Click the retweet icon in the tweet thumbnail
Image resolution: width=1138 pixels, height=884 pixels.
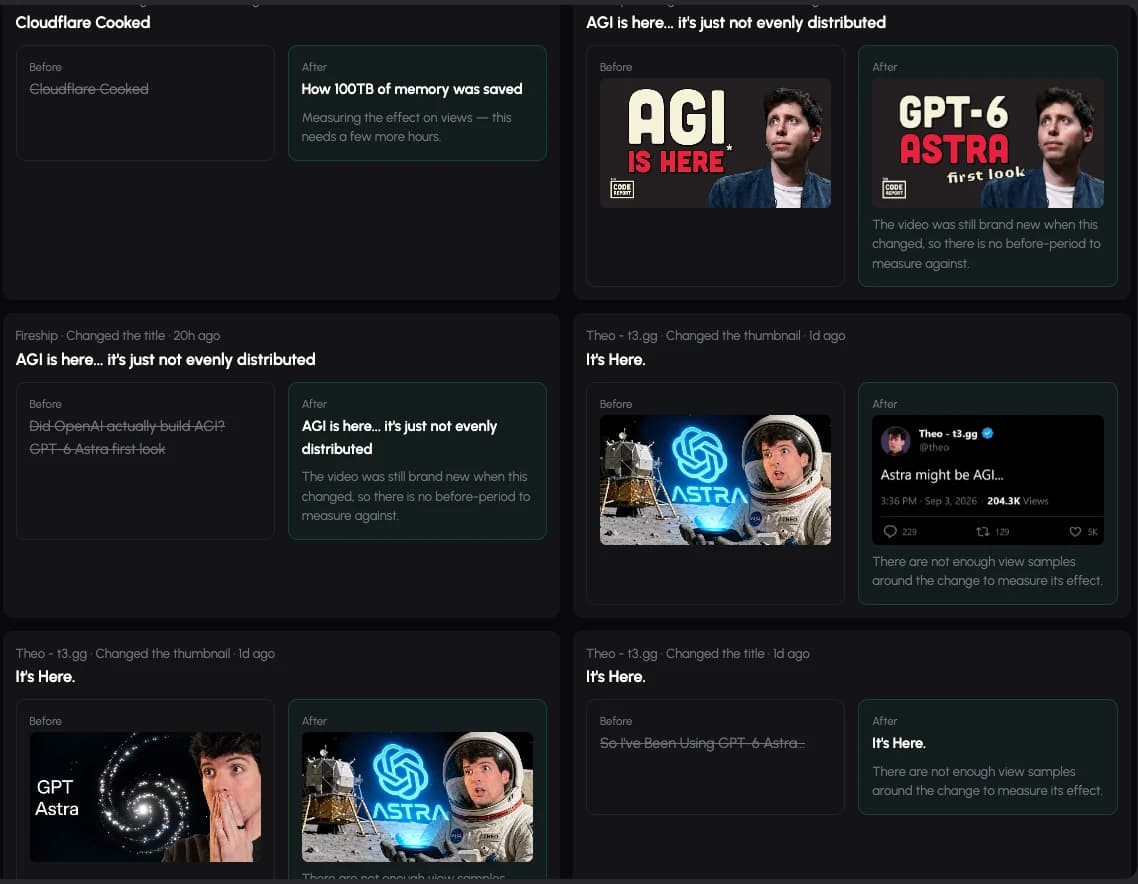(x=983, y=531)
